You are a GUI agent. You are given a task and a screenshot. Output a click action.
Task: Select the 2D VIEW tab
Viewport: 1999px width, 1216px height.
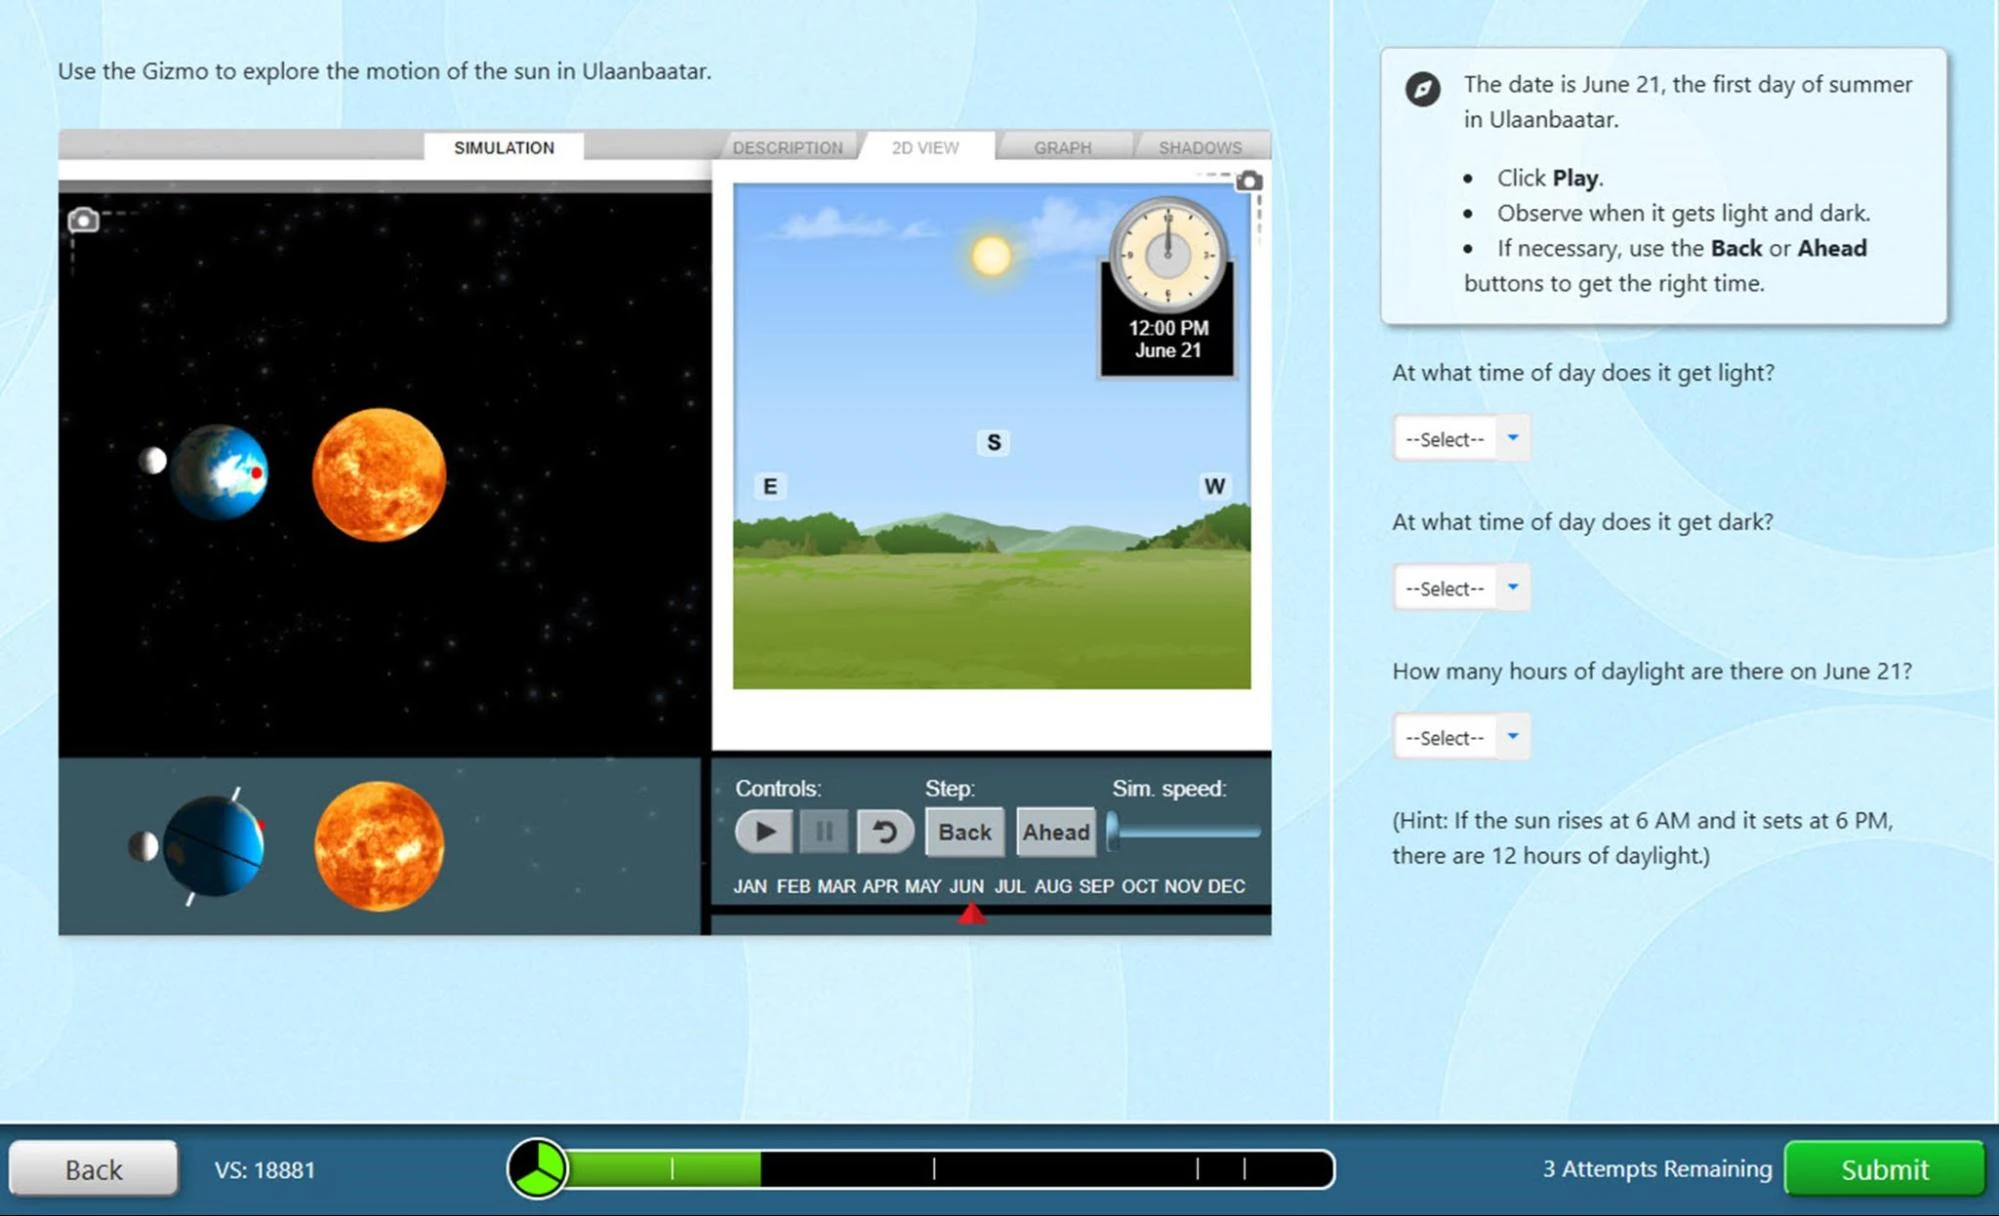tap(925, 147)
